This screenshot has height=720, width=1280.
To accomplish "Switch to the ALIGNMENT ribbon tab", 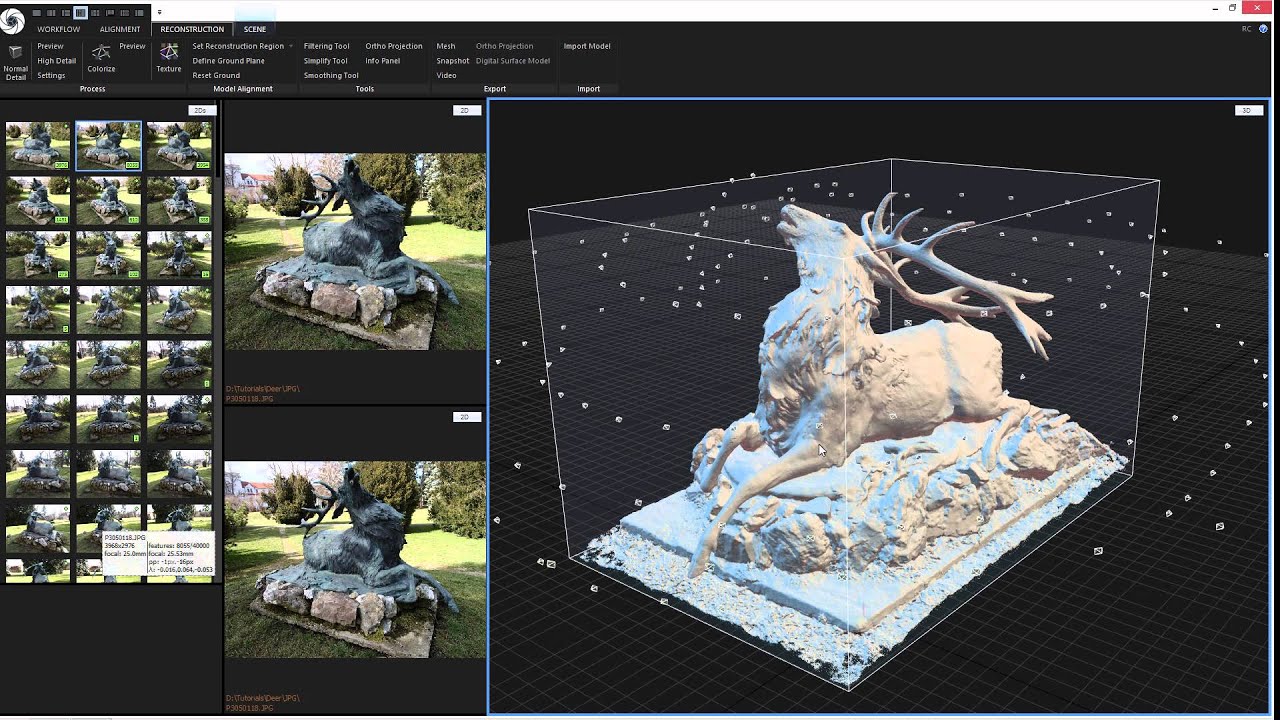I will tap(120, 29).
